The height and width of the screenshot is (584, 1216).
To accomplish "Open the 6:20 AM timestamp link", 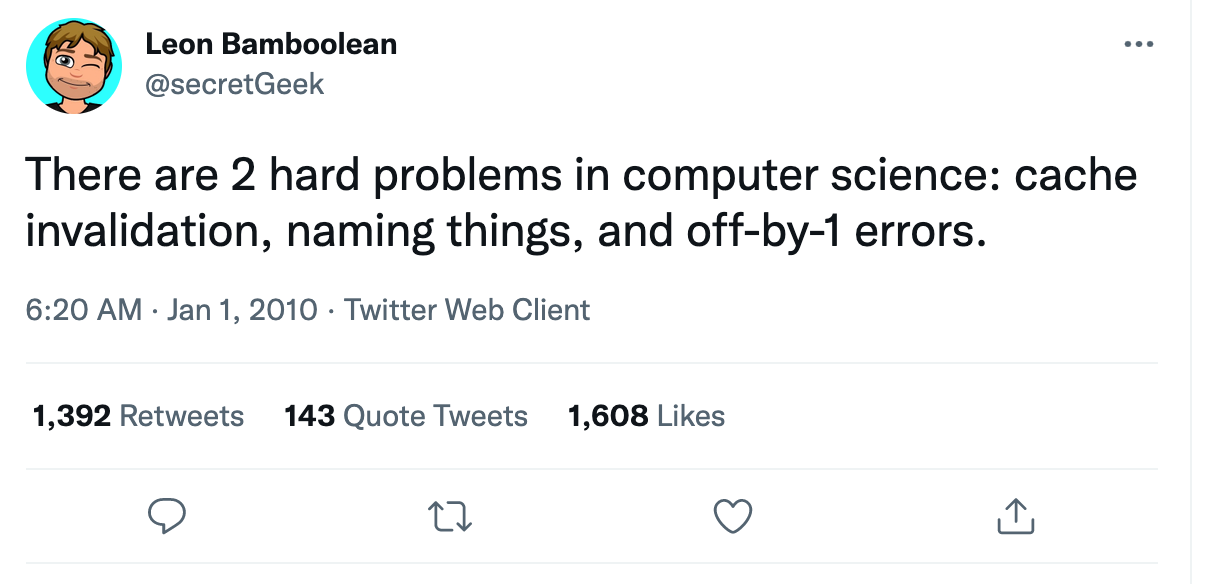I will point(84,310).
